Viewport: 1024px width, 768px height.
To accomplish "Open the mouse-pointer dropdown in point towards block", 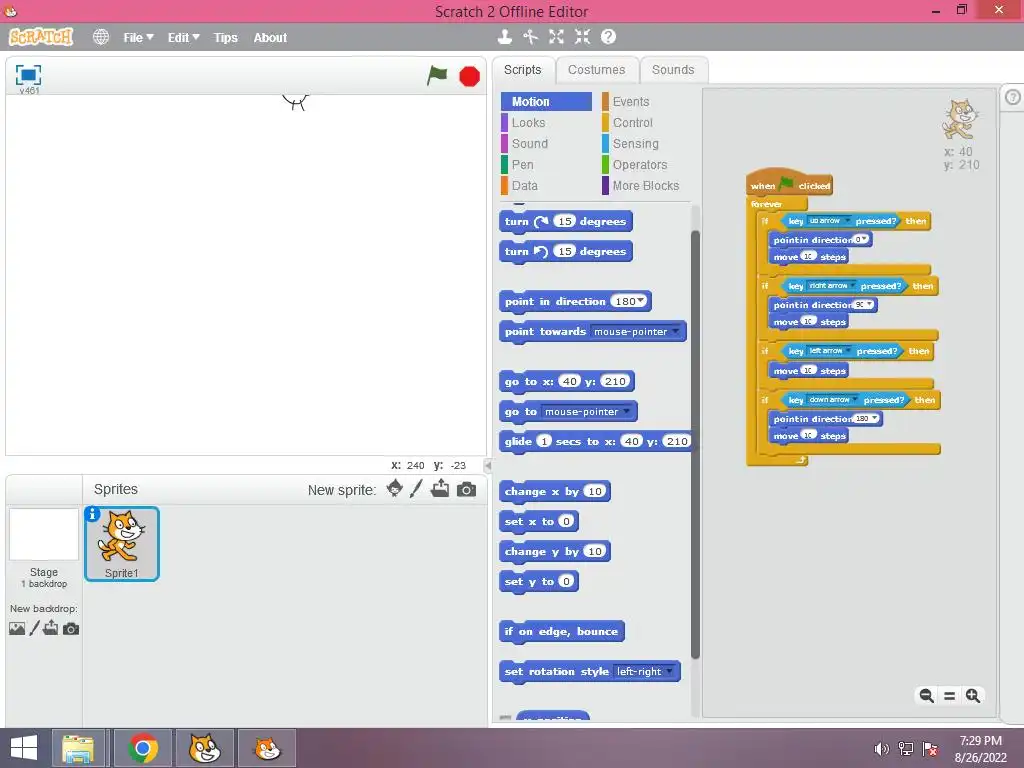I will tap(675, 331).
